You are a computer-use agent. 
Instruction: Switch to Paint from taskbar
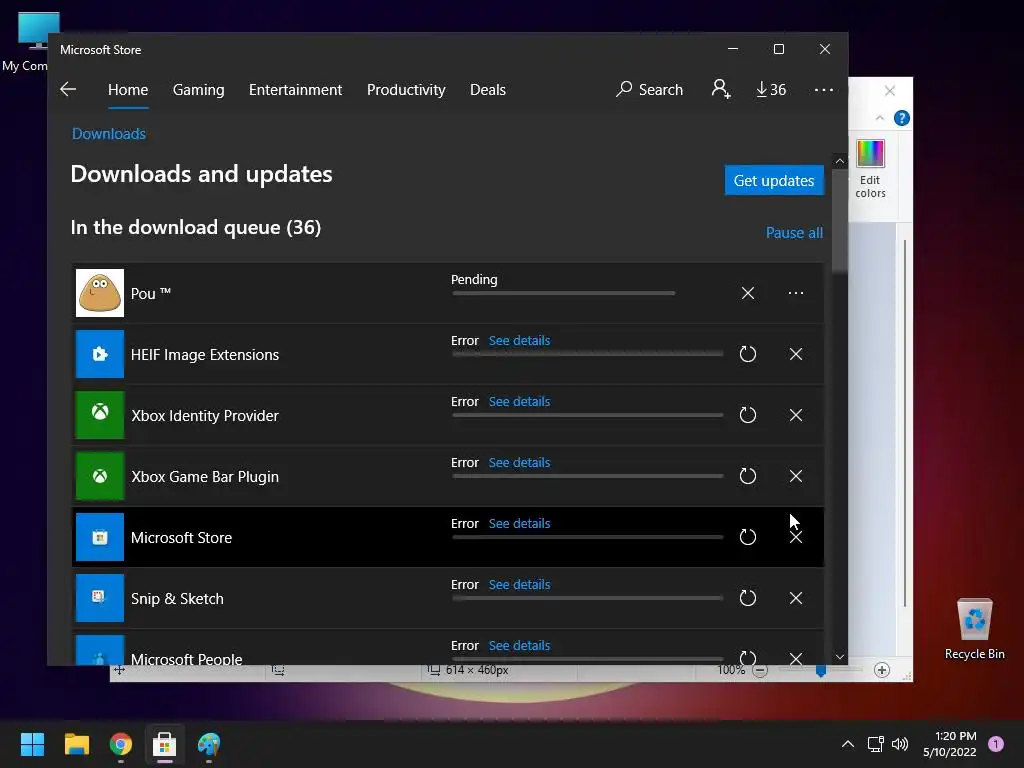click(x=209, y=744)
